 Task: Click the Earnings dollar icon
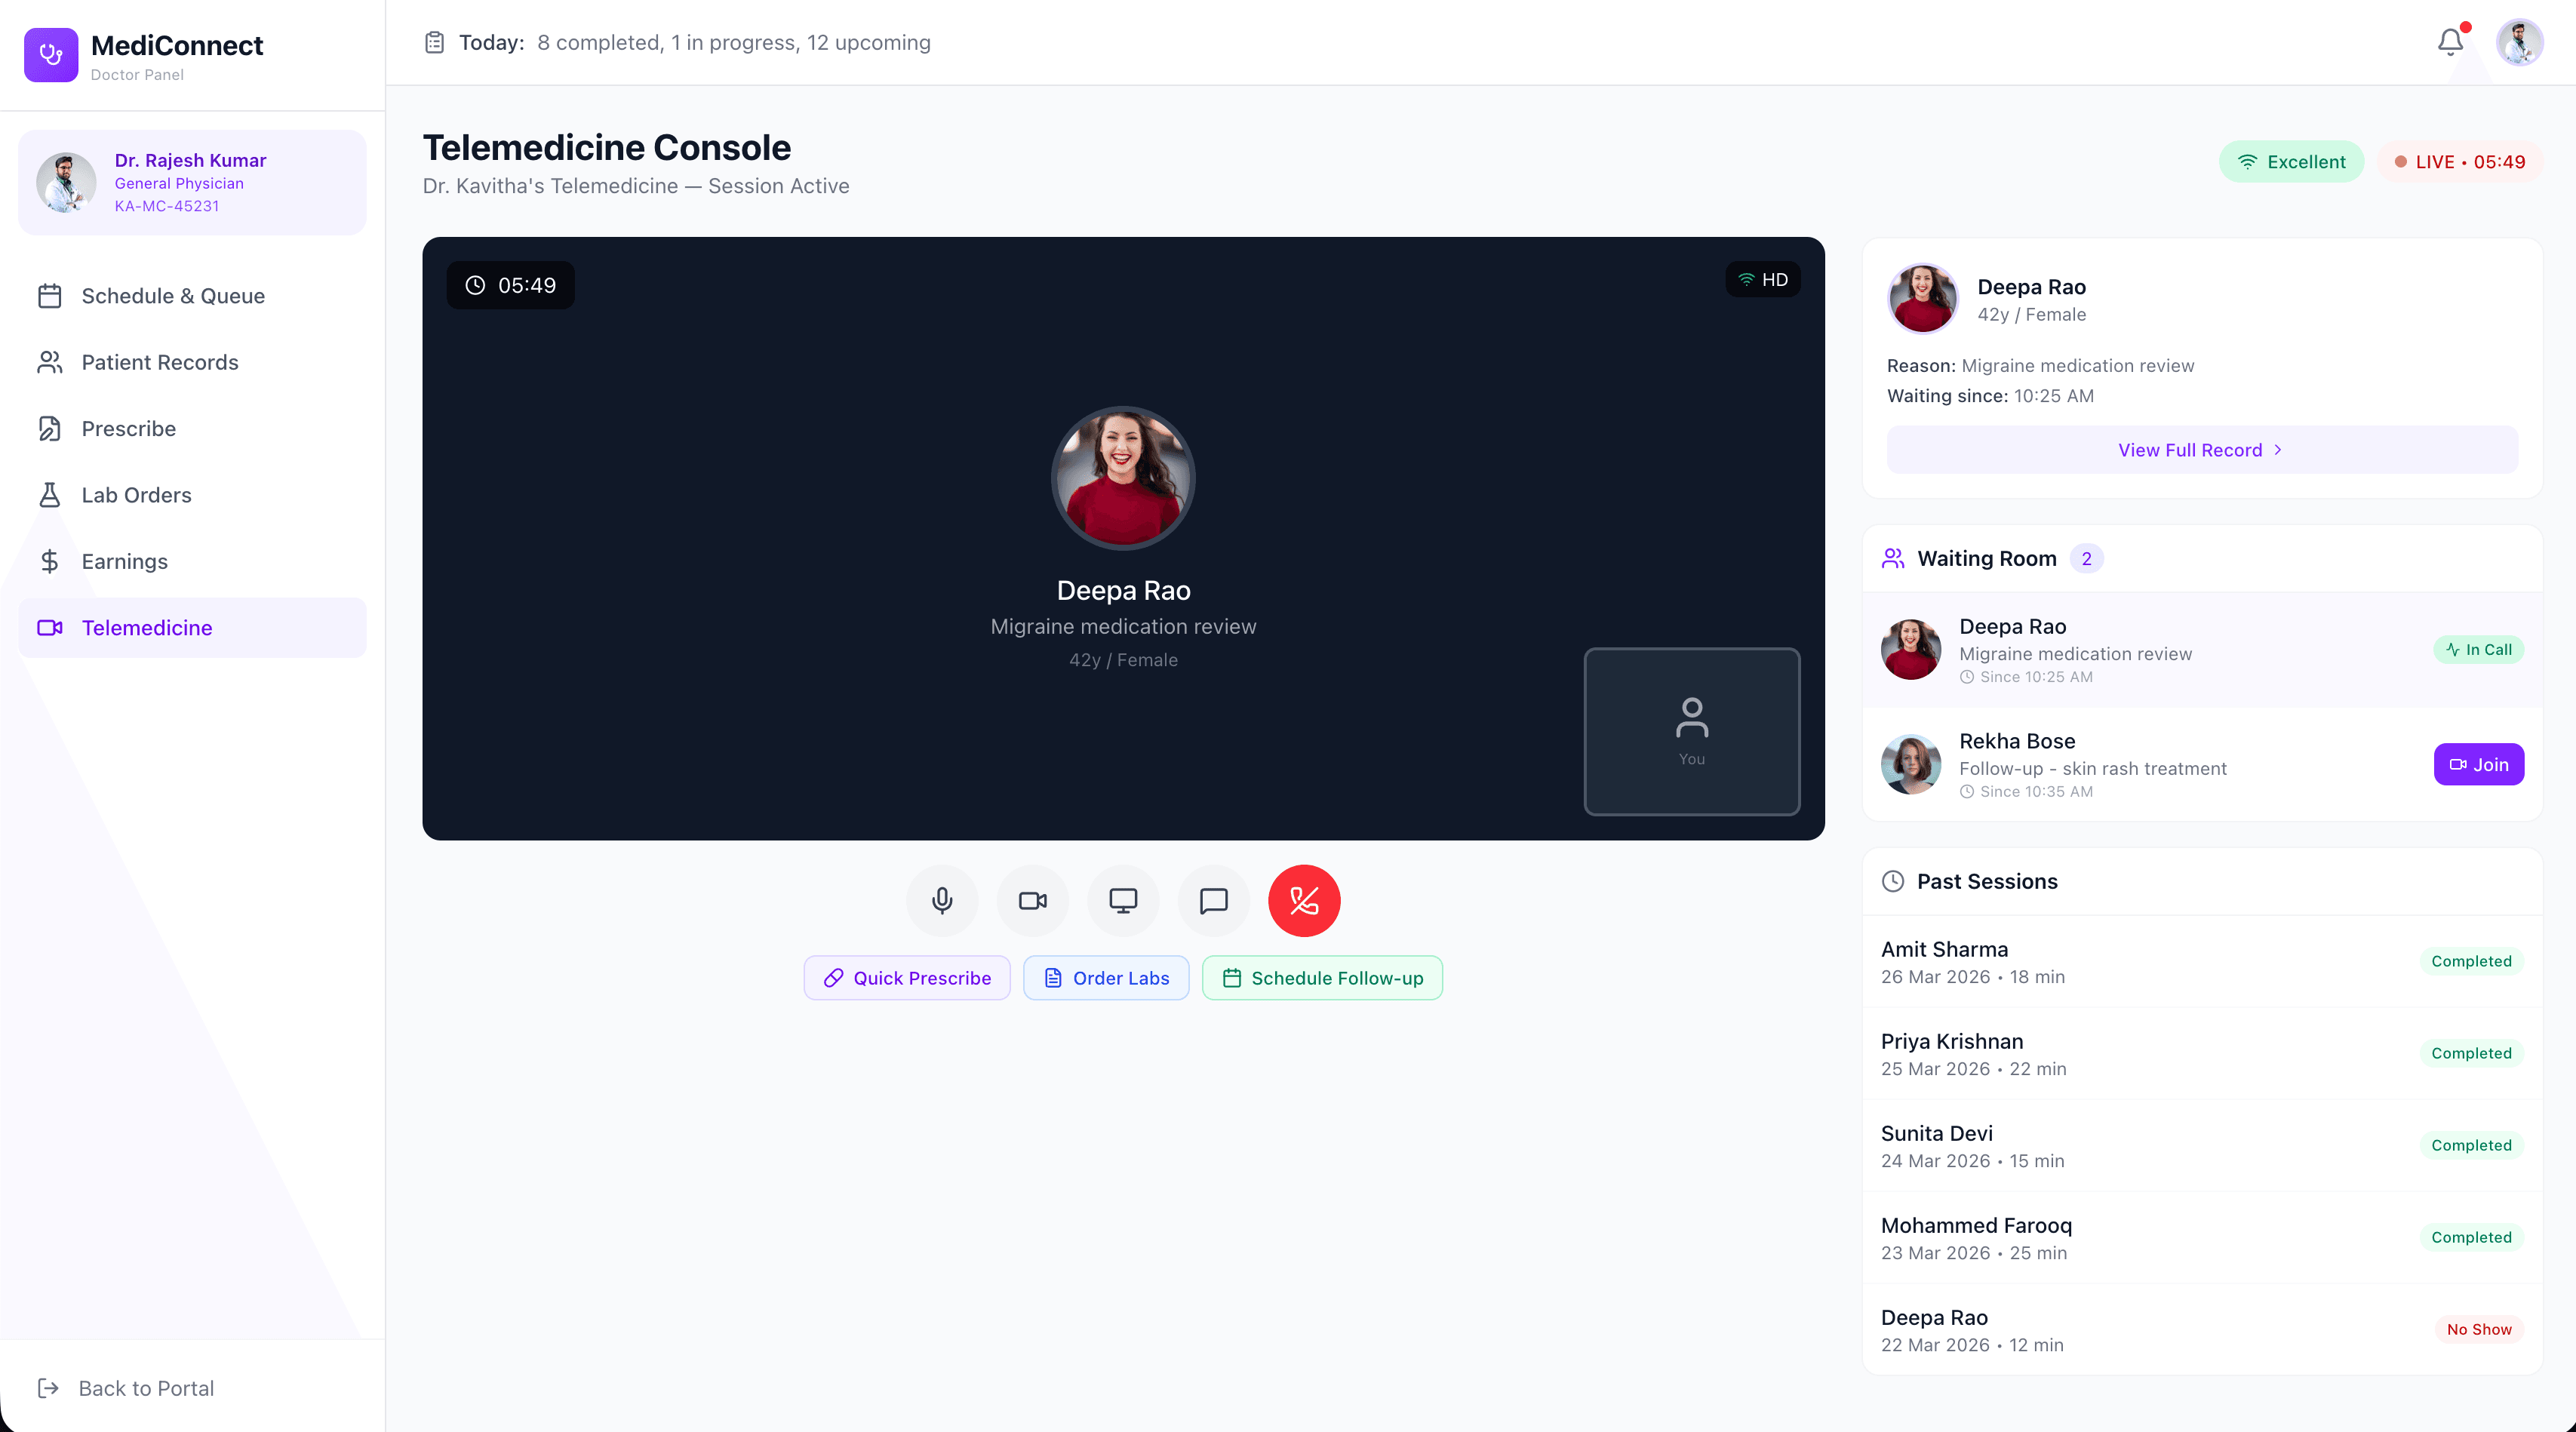click(50, 561)
